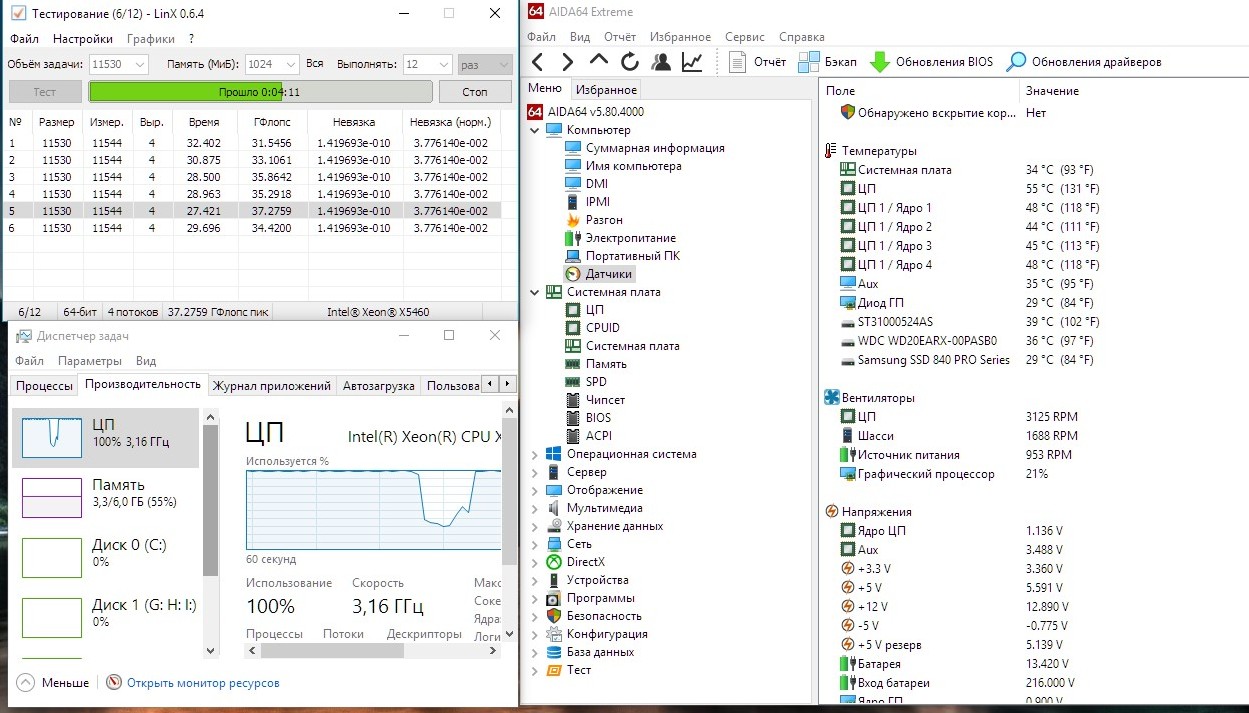Select Электропитание in the AIDA64 tree

click(620, 238)
